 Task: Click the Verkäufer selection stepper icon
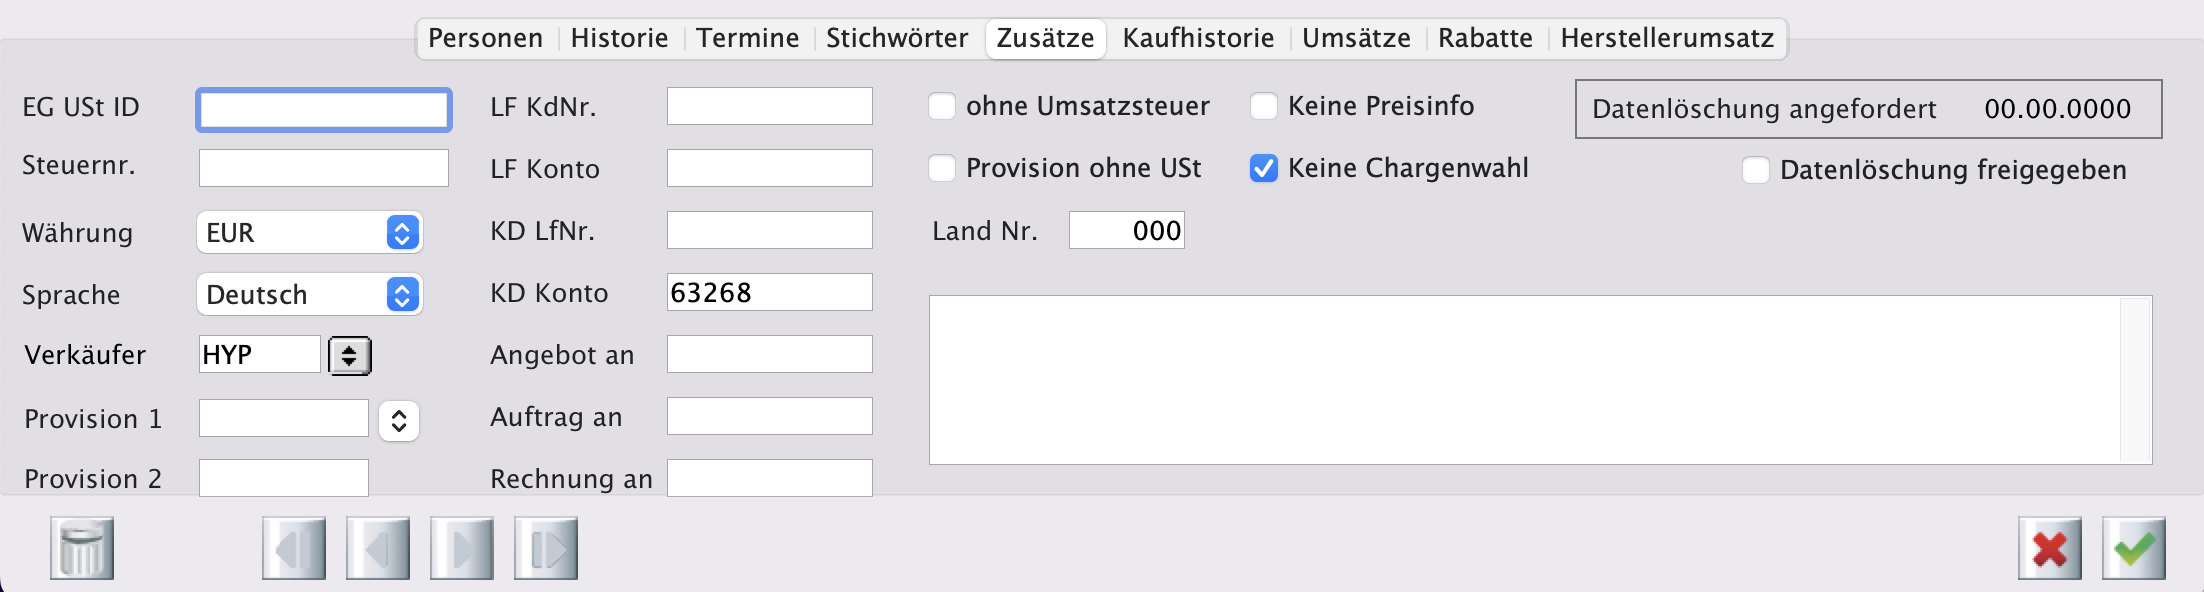coord(349,355)
